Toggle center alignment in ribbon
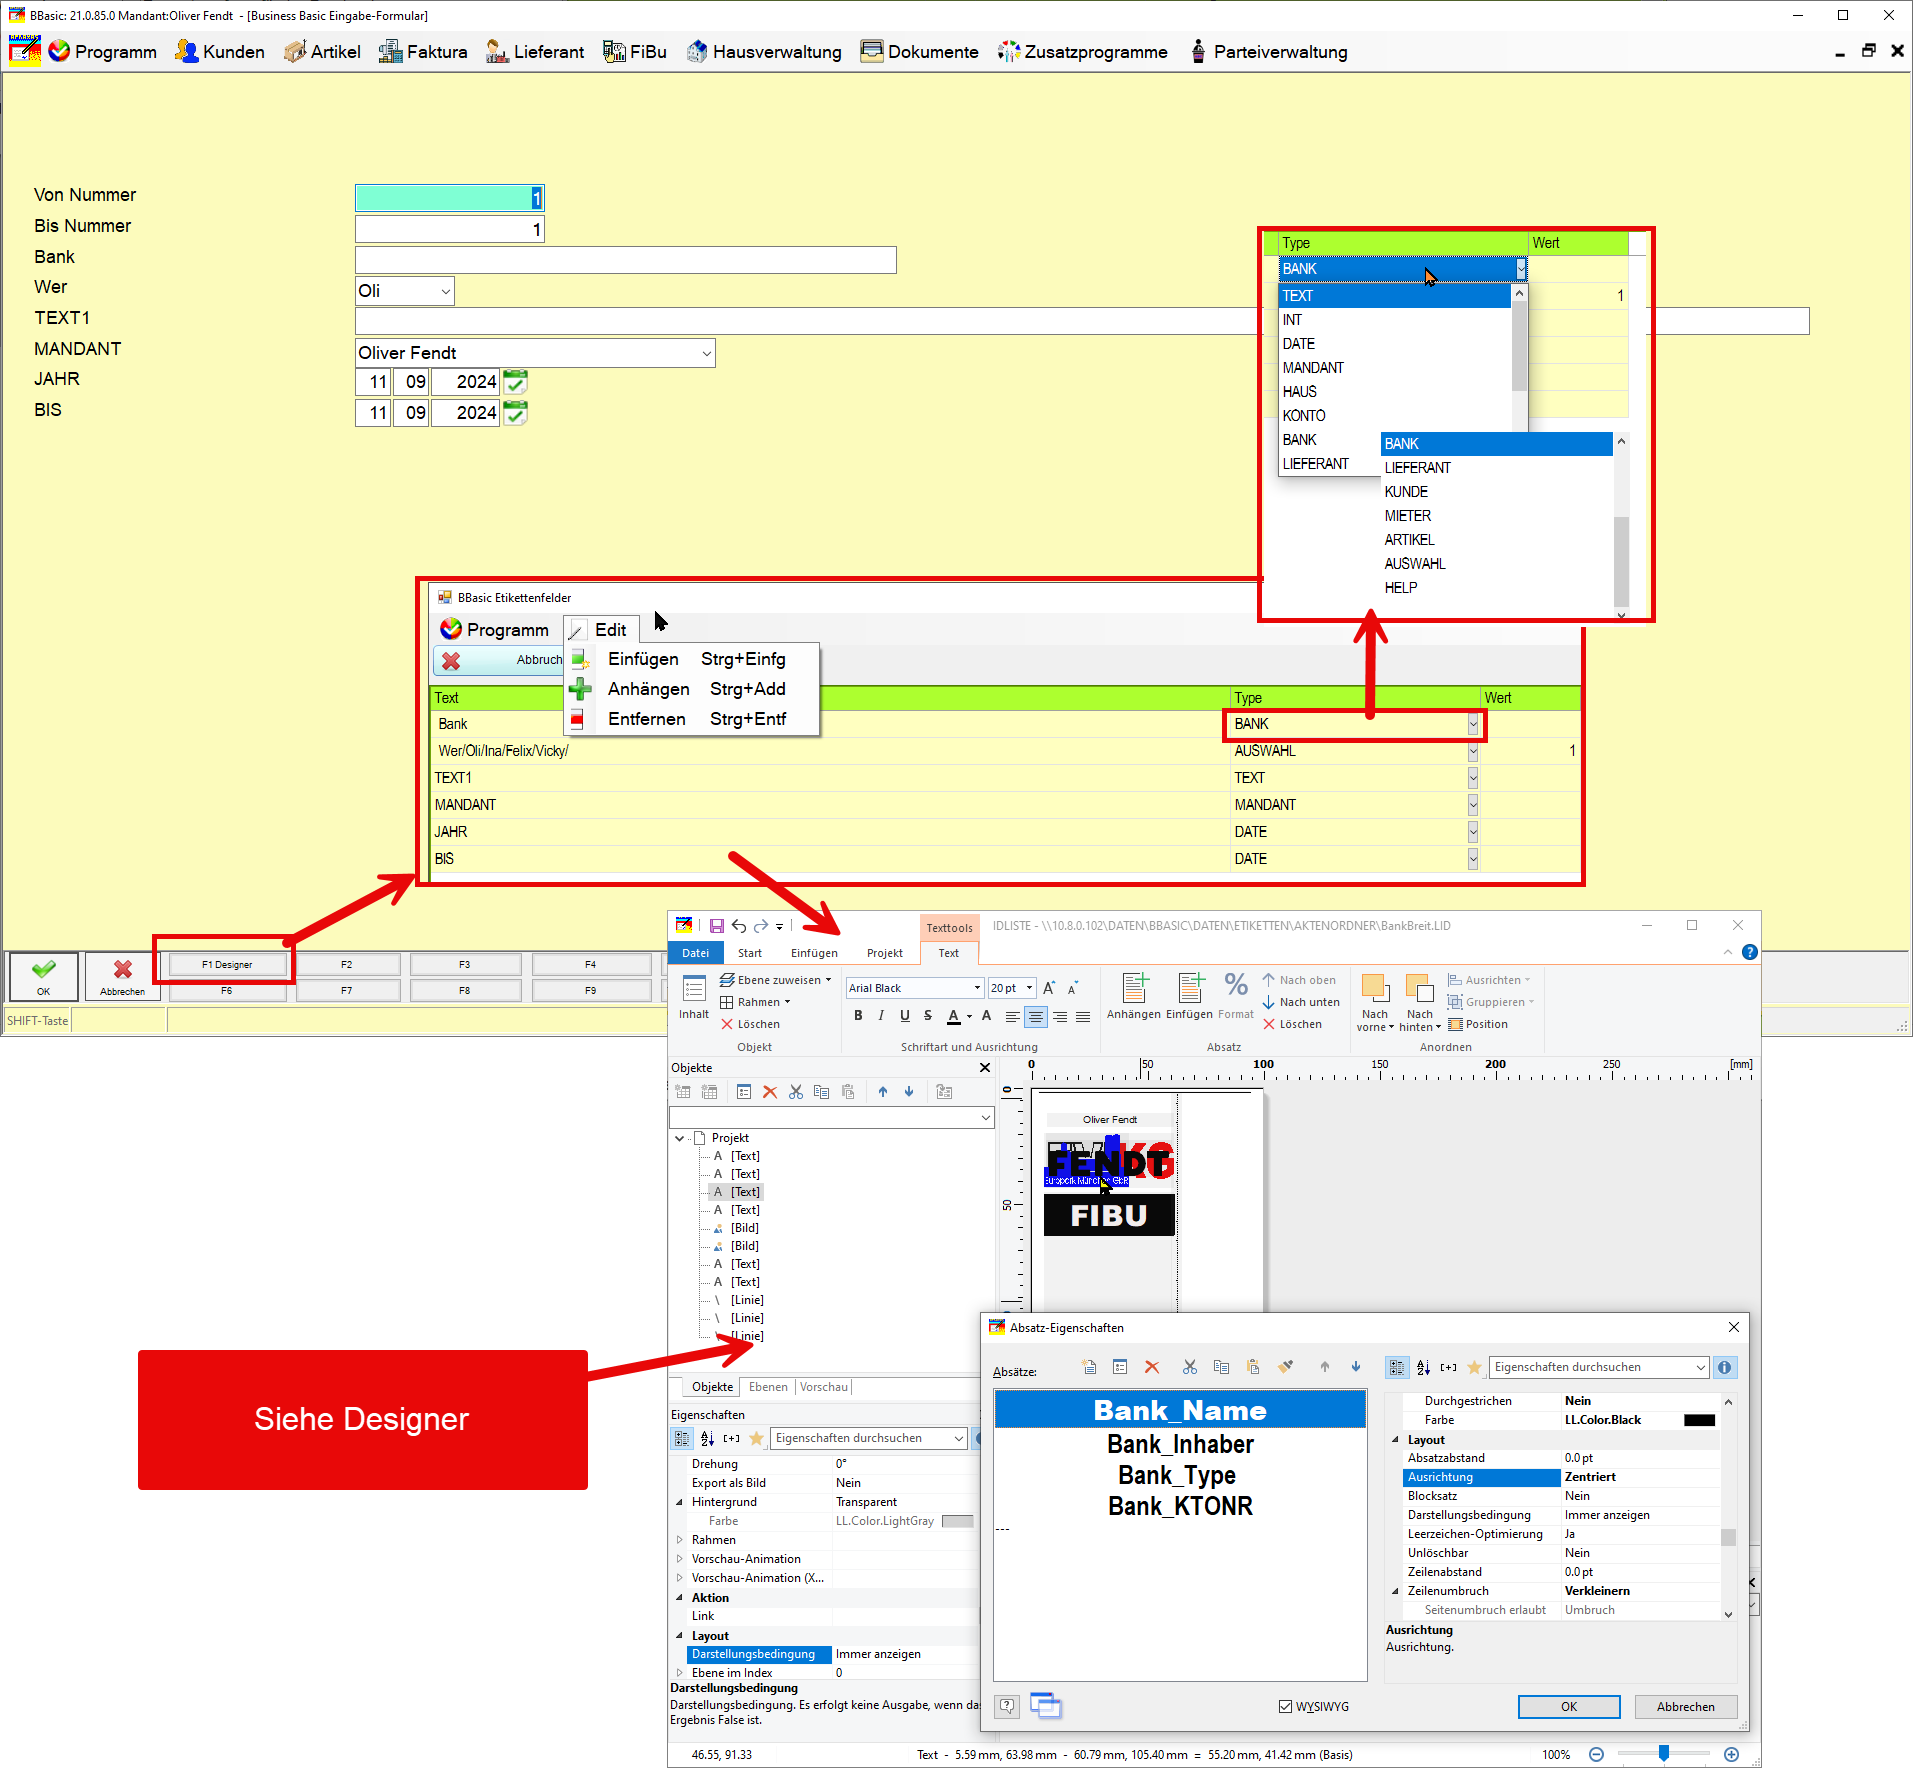This screenshot has width=1913, height=1768. click(x=1036, y=1016)
